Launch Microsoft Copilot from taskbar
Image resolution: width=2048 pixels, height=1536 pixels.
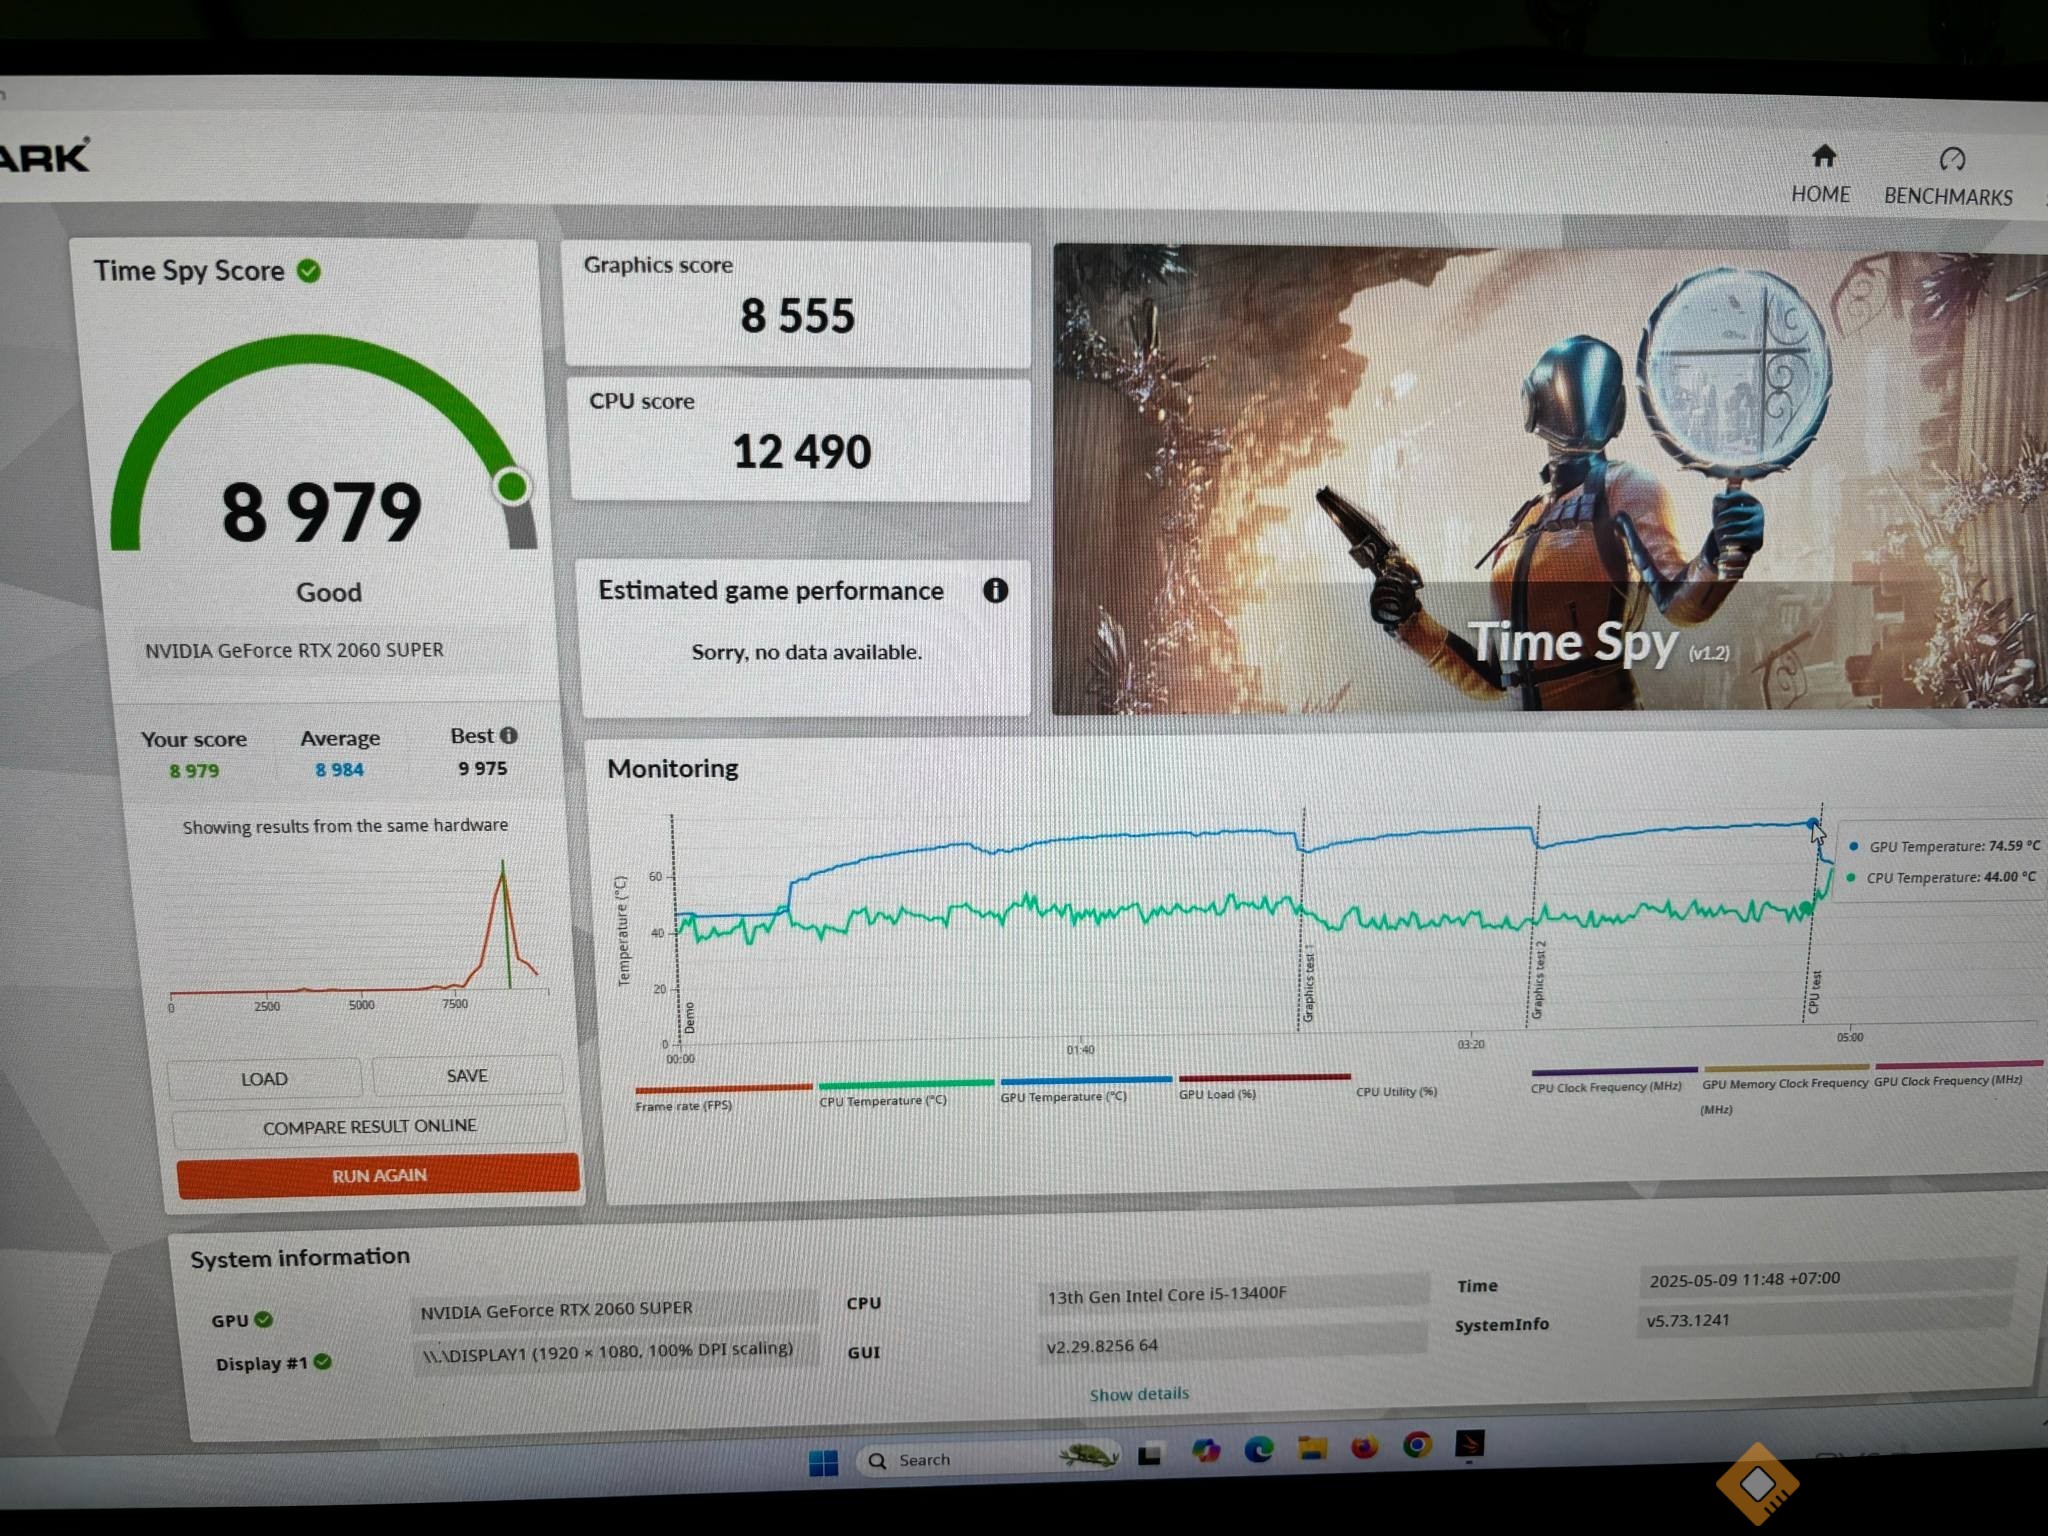click(x=1205, y=1451)
